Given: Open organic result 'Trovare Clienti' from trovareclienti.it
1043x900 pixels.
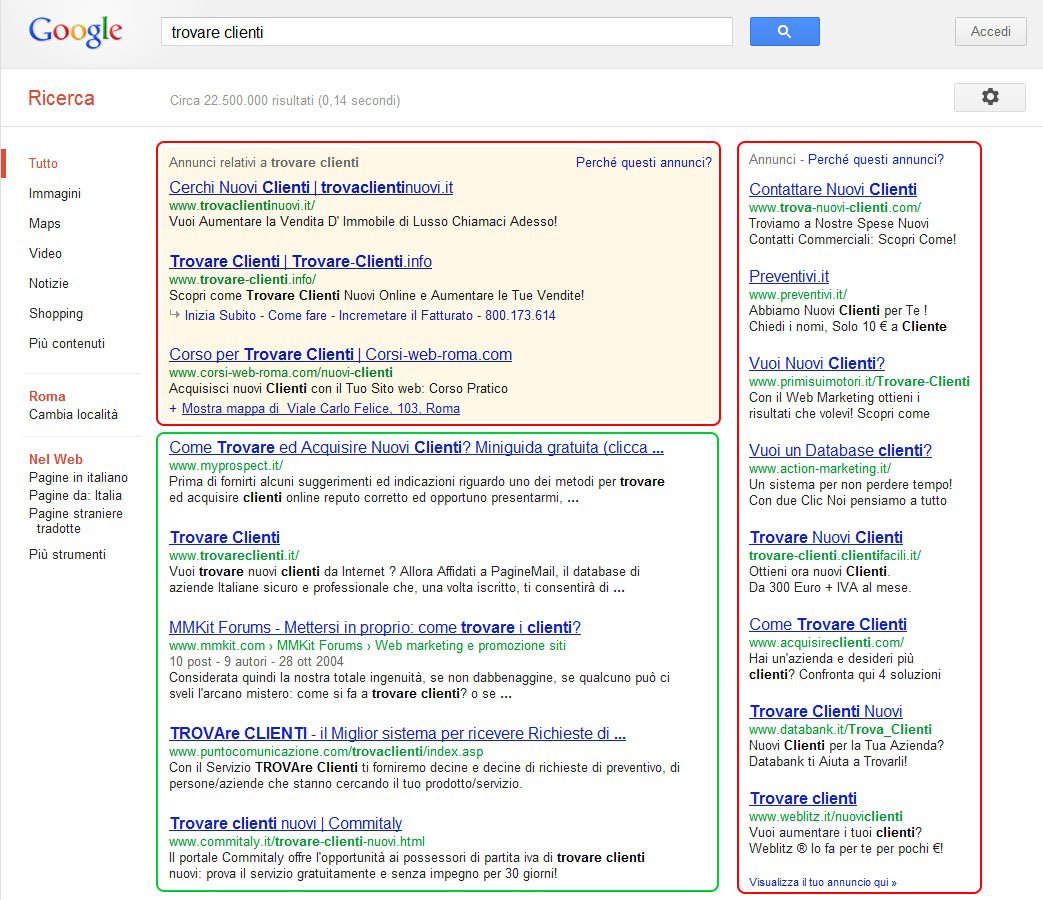Looking at the screenshot, I should 225,537.
